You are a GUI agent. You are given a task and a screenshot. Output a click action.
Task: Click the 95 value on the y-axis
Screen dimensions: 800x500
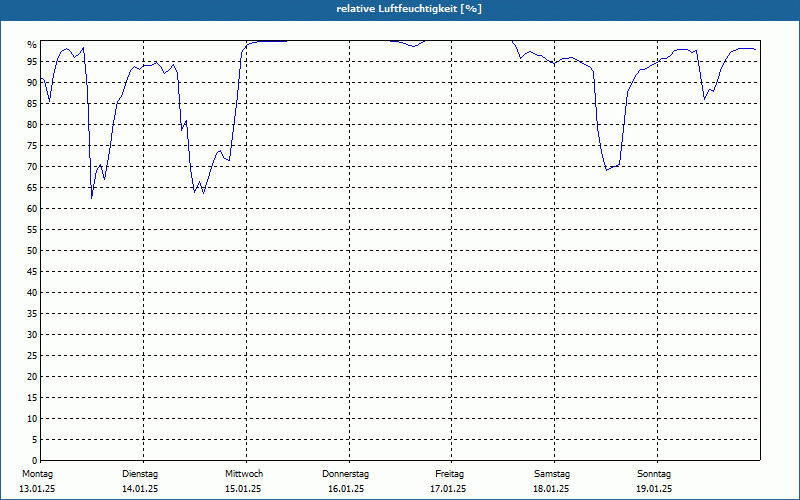click(32, 62)
